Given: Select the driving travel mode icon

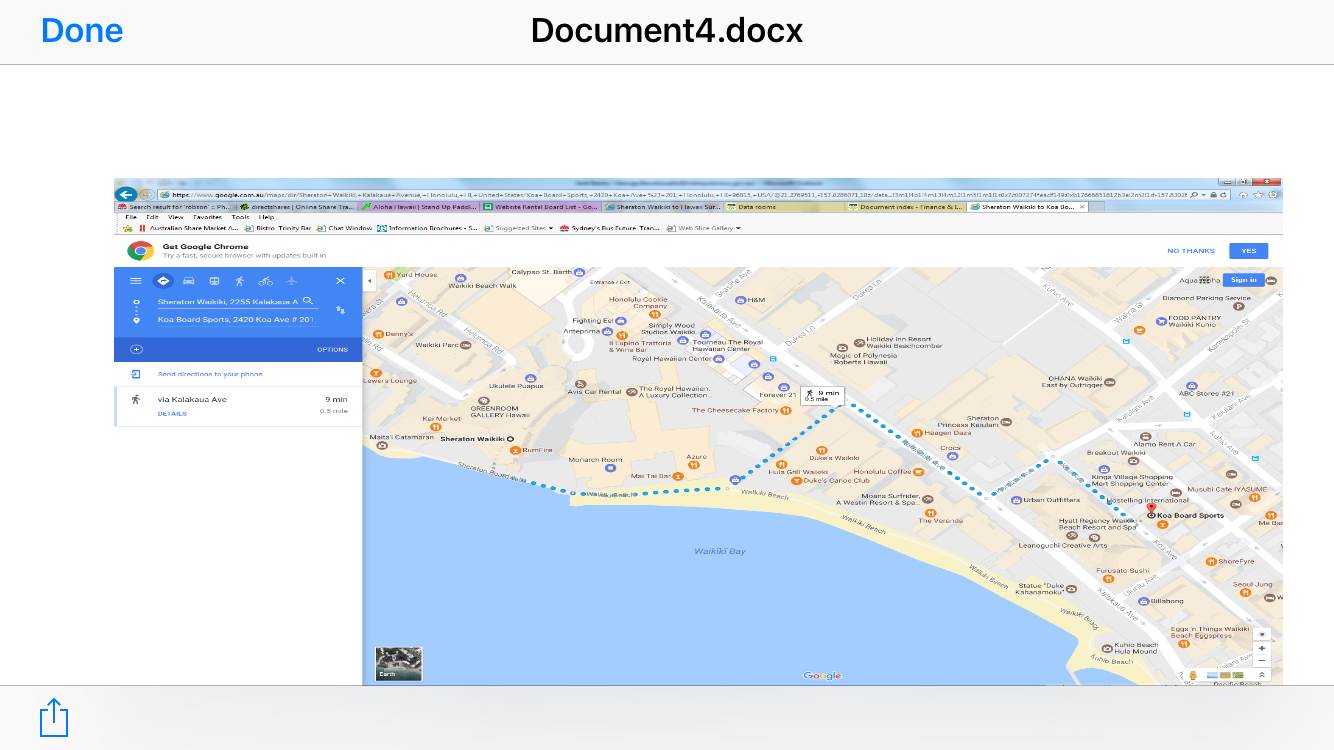Looking at the screenshot, I should pyautogui.click(x=188, y=281).
